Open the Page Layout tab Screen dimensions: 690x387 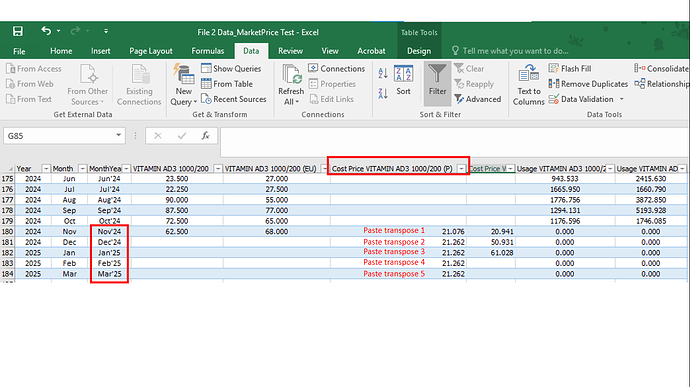[x=150, y=51]
